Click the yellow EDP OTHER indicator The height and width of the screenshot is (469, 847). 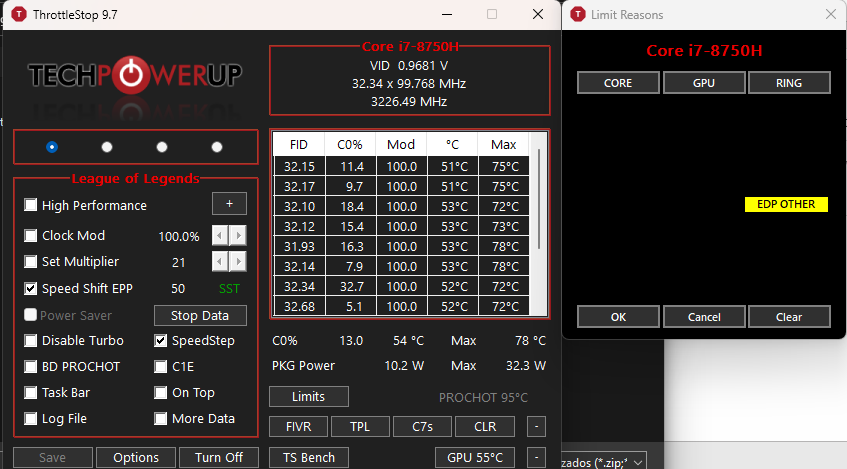[x=786, y=204]
